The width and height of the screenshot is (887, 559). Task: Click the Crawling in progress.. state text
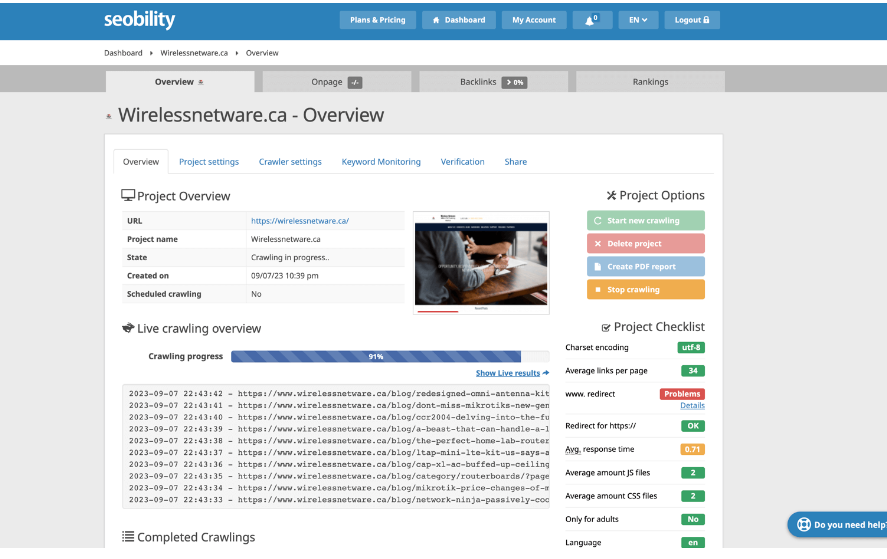(290, 257)
